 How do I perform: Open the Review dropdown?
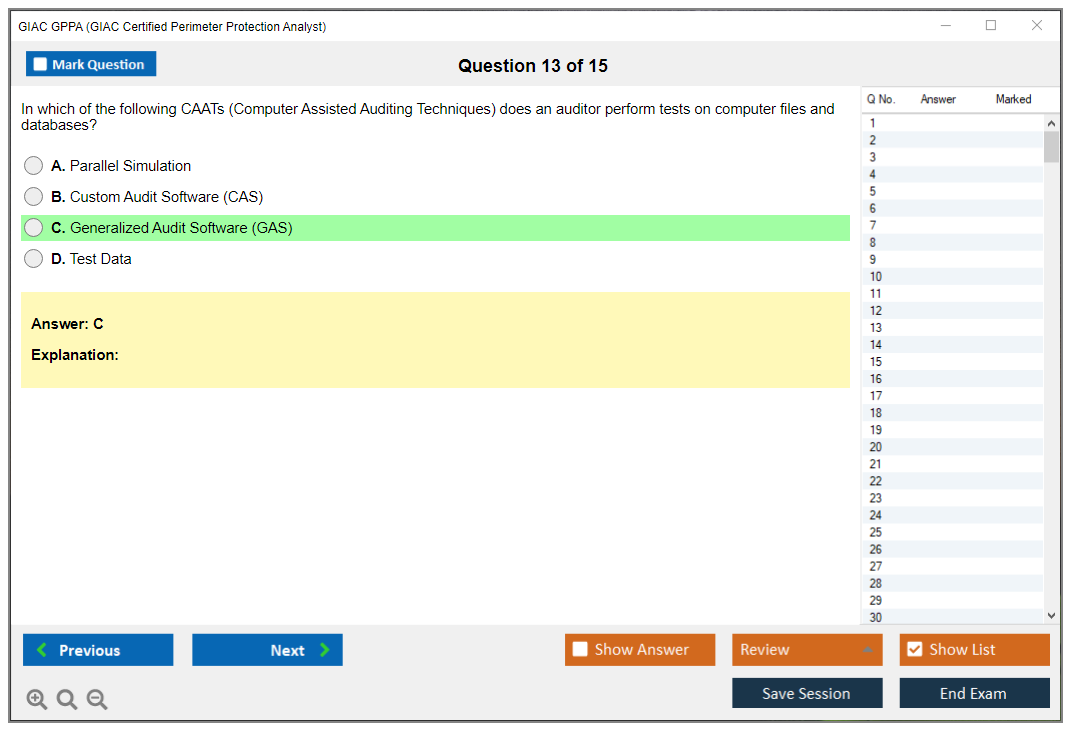(x=806, y=649)
